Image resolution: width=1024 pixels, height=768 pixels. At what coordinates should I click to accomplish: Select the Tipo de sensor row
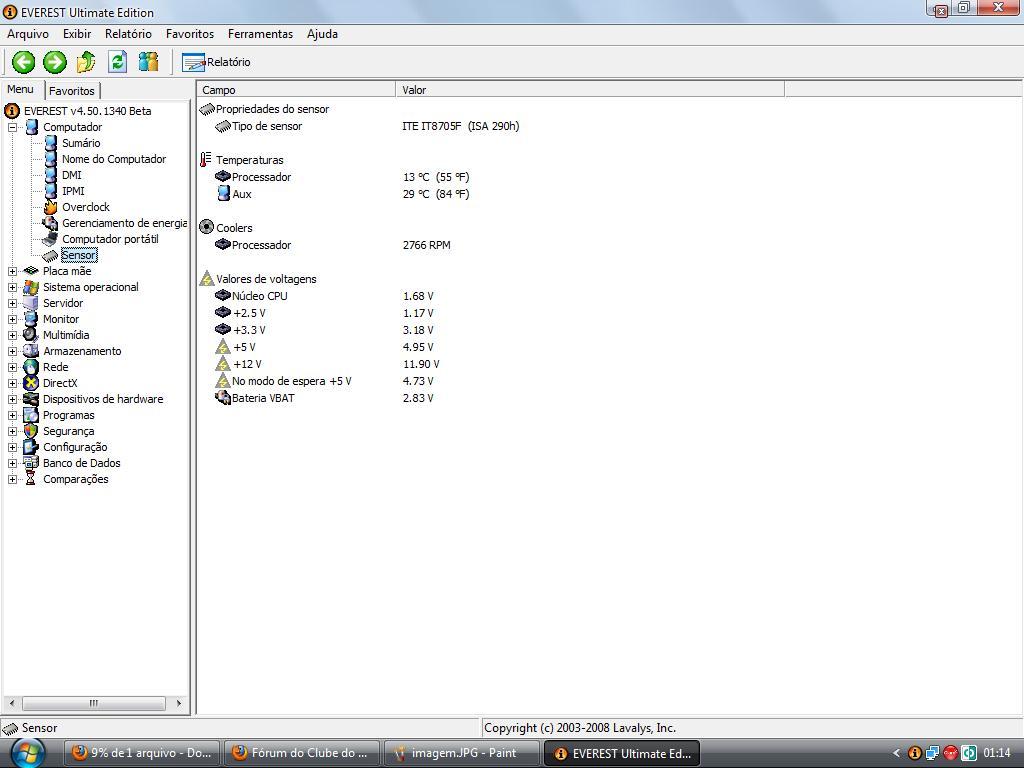click(x=490, y=126)
